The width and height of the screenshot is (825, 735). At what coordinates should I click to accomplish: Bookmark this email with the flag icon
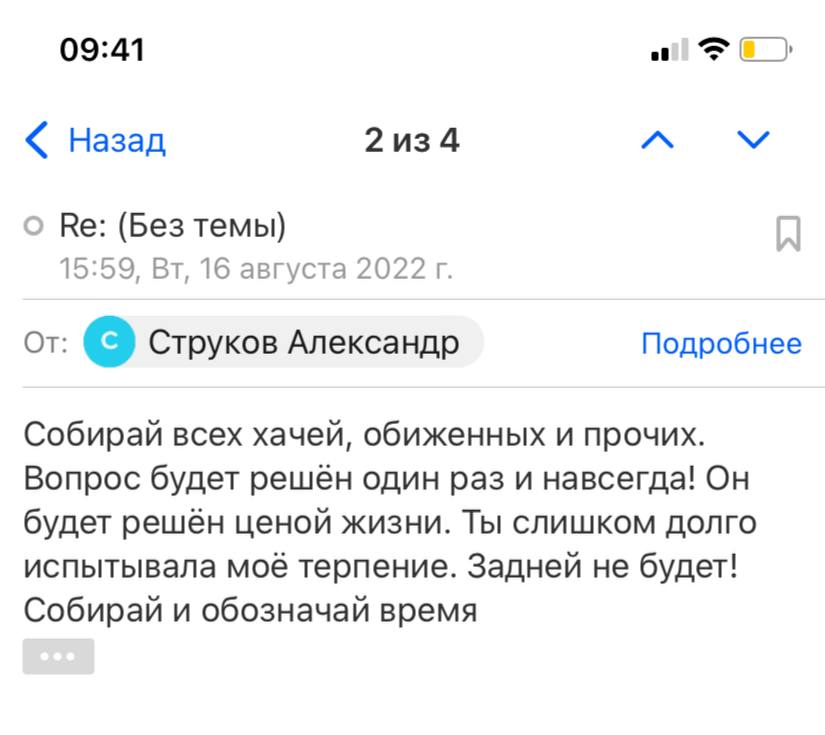click(x=788, y=234)
